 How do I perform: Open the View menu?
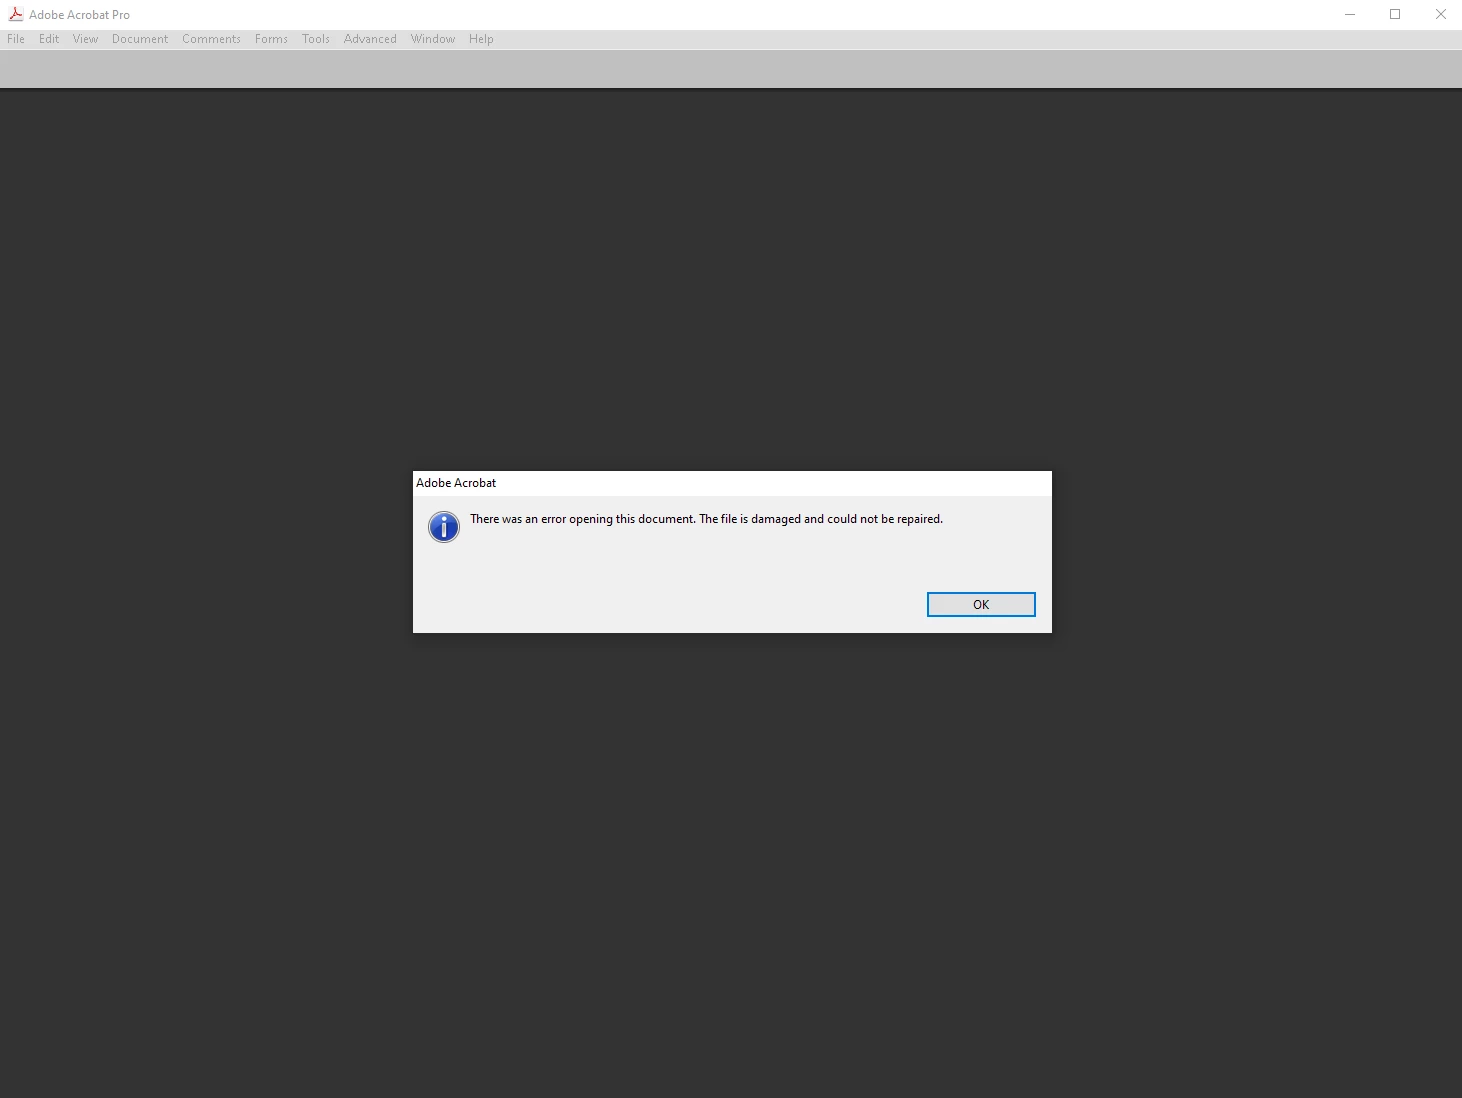tap(86, 39)
